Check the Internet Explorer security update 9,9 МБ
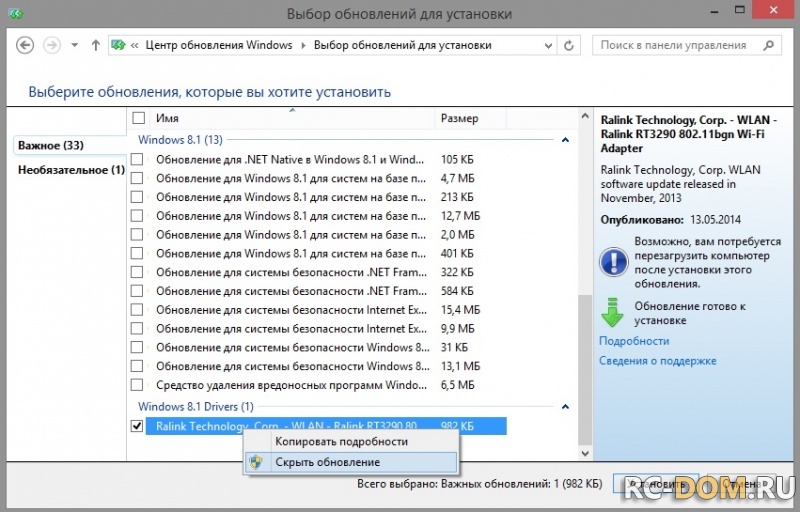The image size is (800, 512). pyautogui.click(x=137, y=329)
